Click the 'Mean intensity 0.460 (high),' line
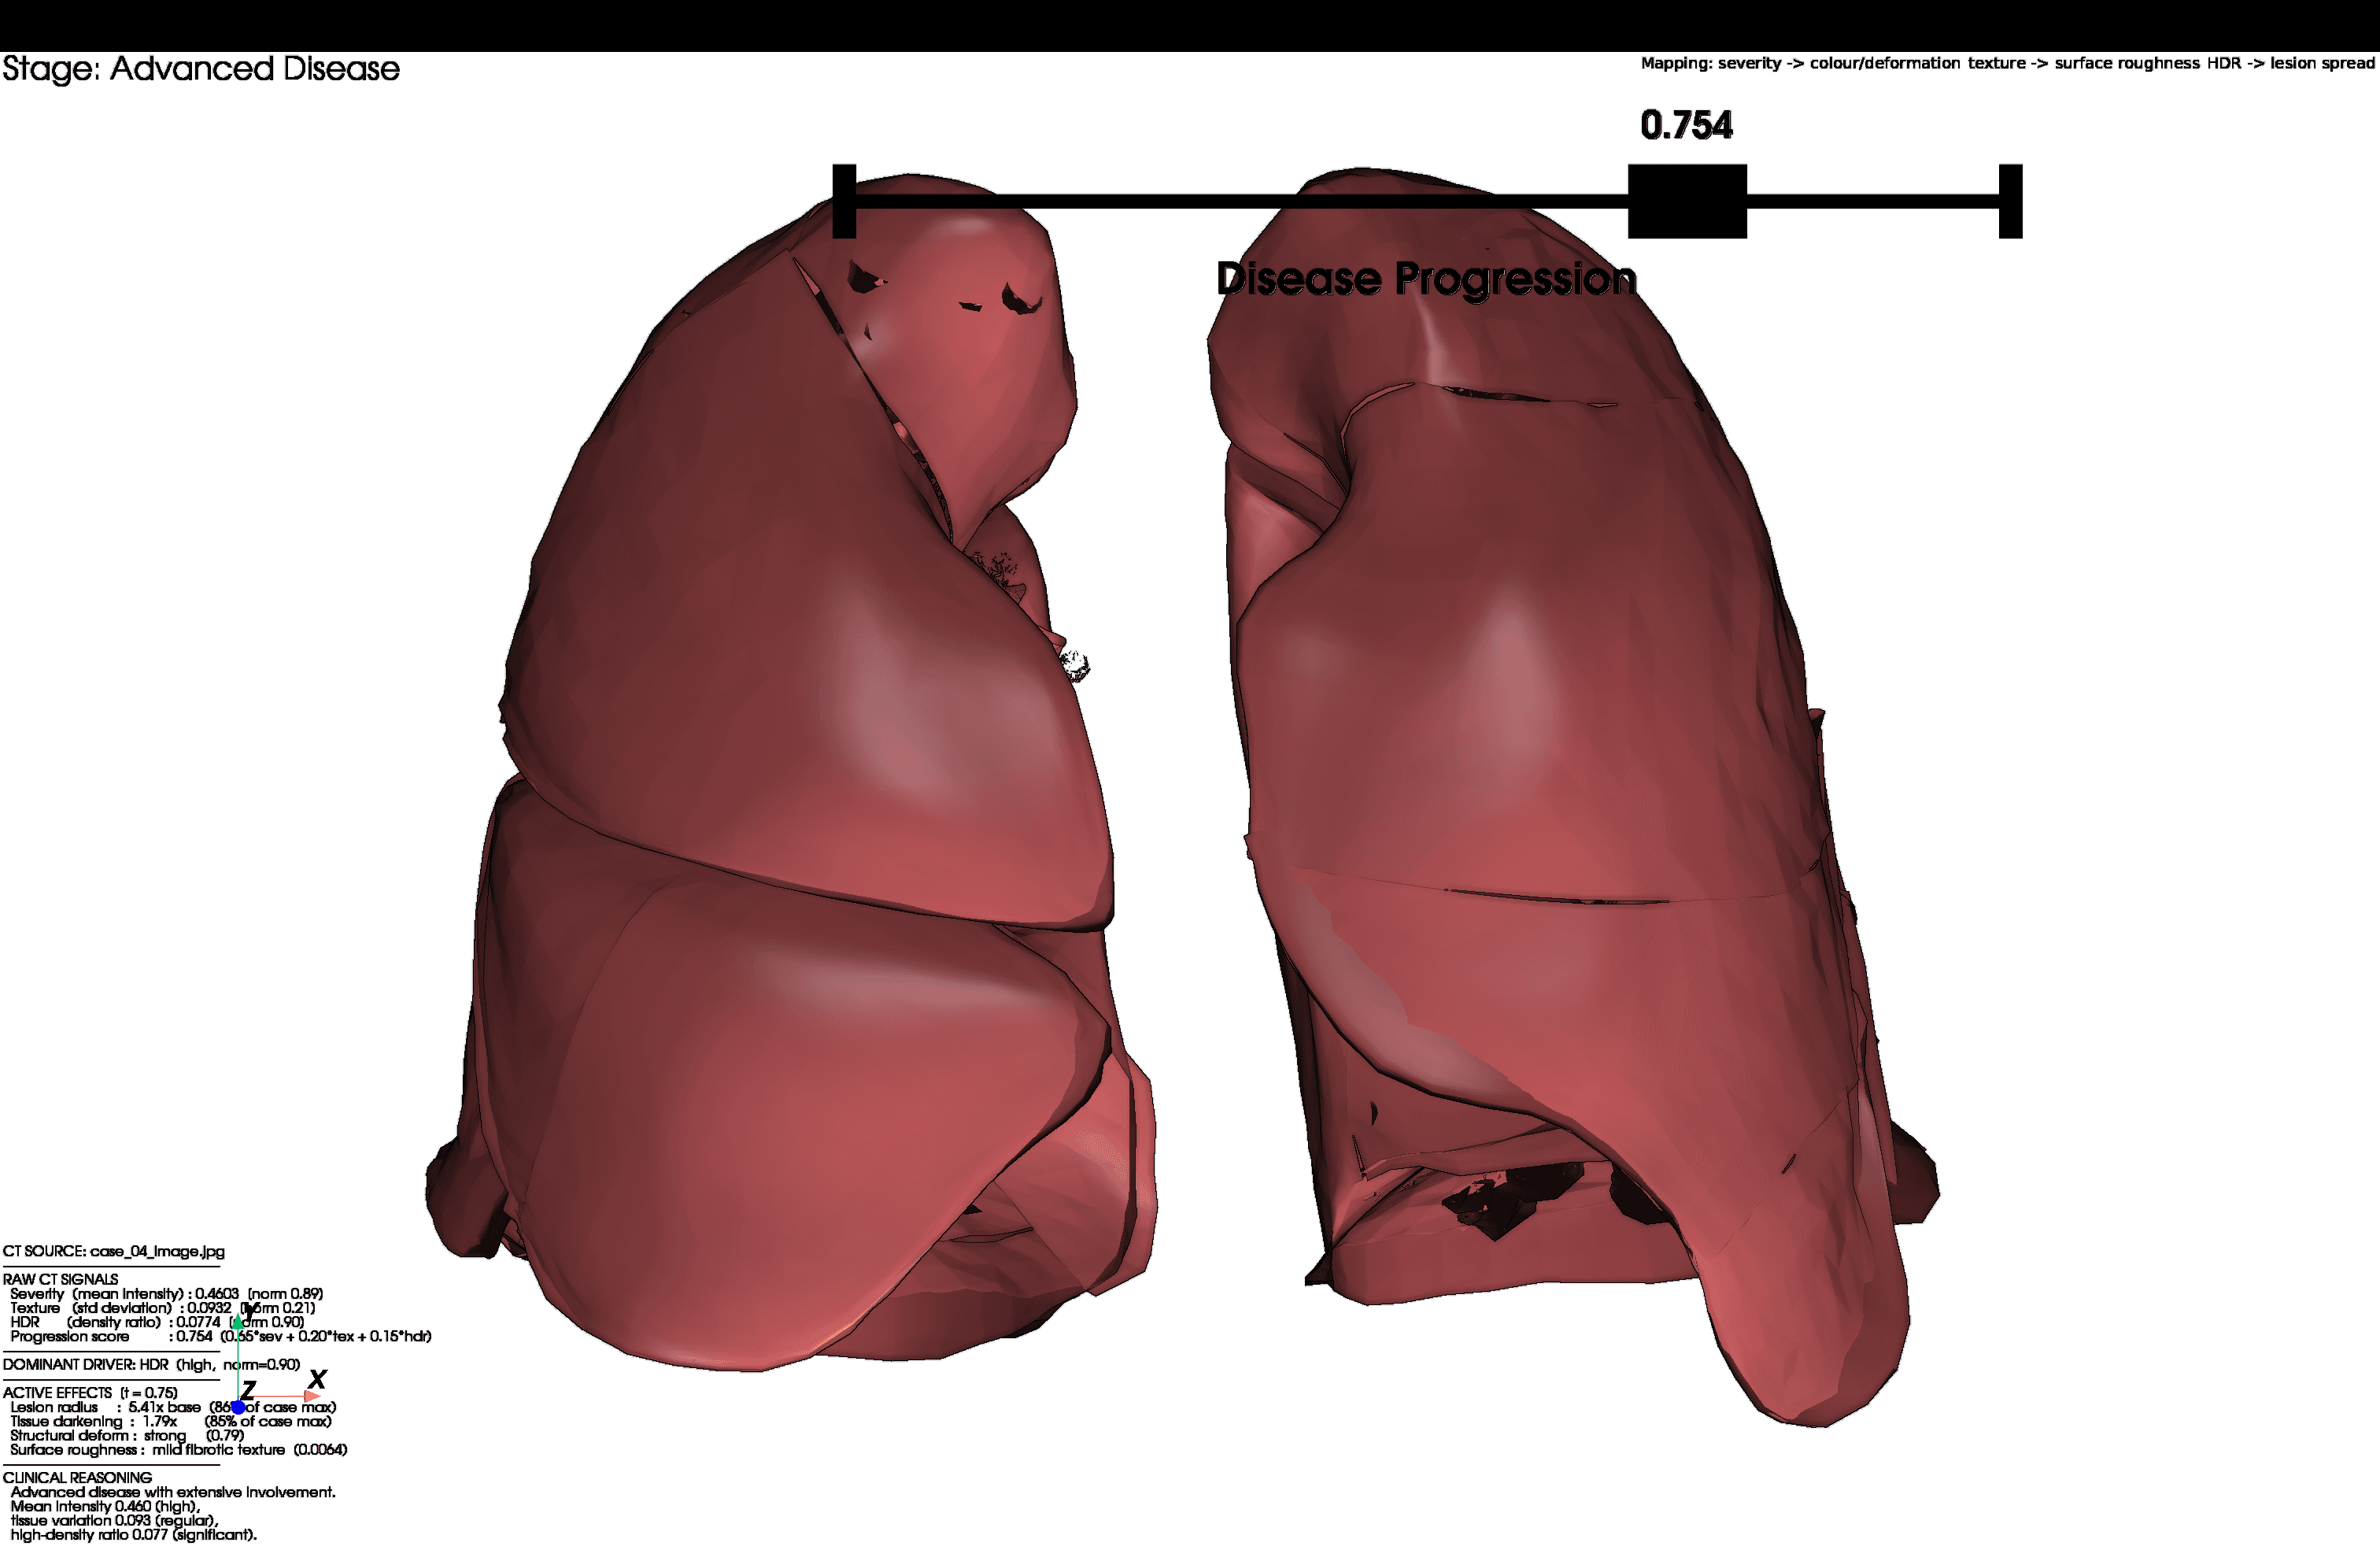This screenshot has width=2380, height=1546. (x=105, y=1506)
